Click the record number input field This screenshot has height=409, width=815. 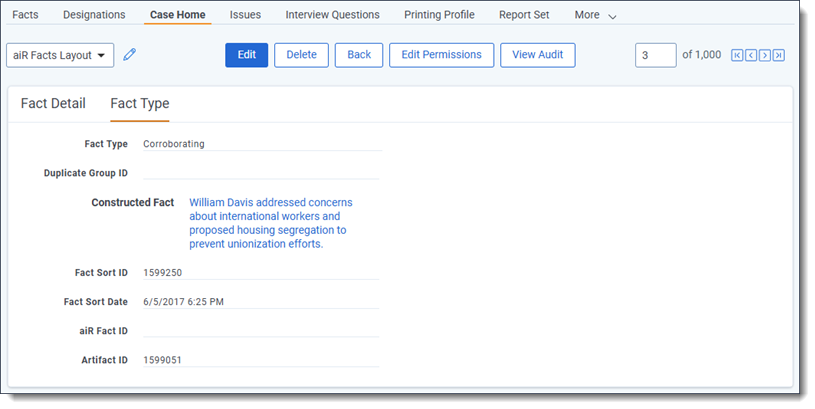[x=655, y=55]
